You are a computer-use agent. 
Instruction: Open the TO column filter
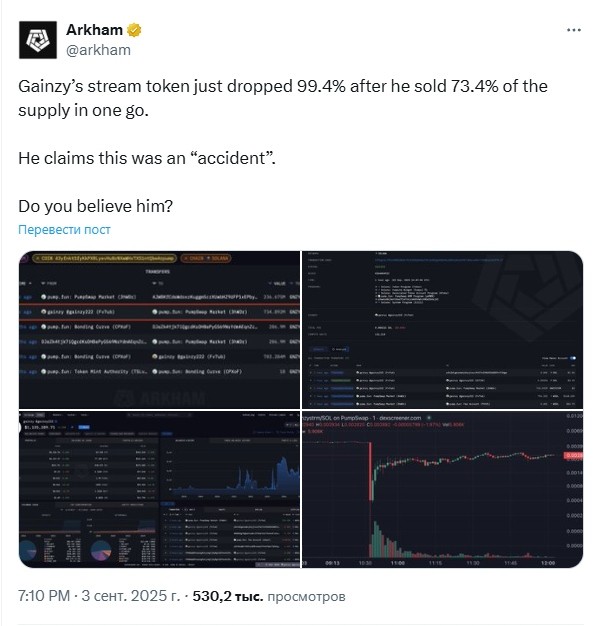click(x=155, y=283)
